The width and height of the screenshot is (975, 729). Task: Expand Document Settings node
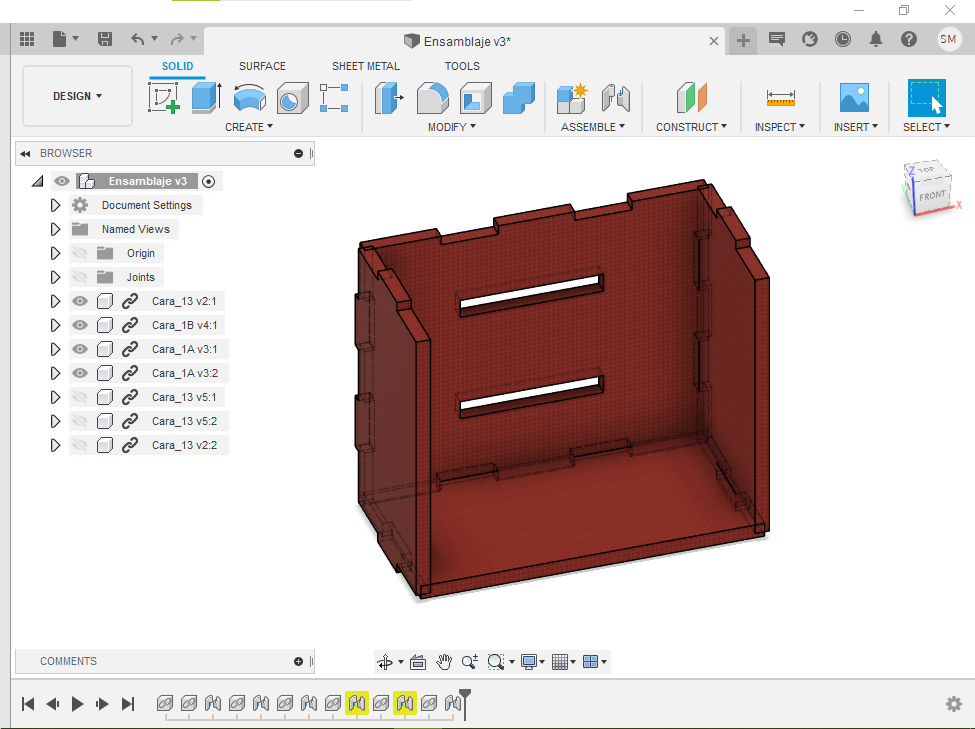point(55,205)
